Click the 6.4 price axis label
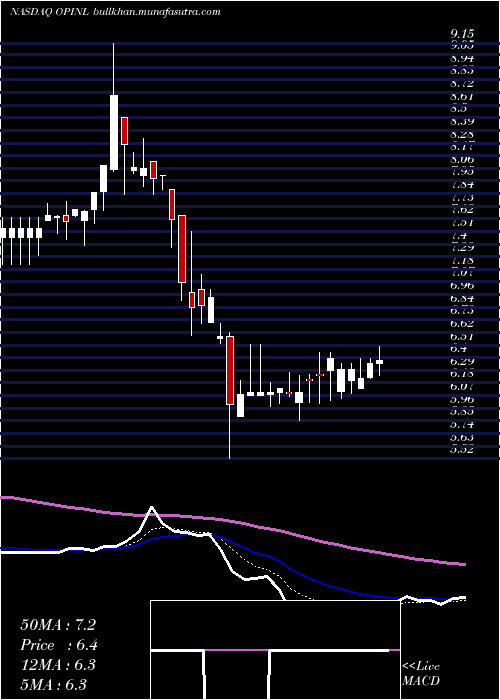The width and height of the screenshot is (500, 700). coord(459,349)
